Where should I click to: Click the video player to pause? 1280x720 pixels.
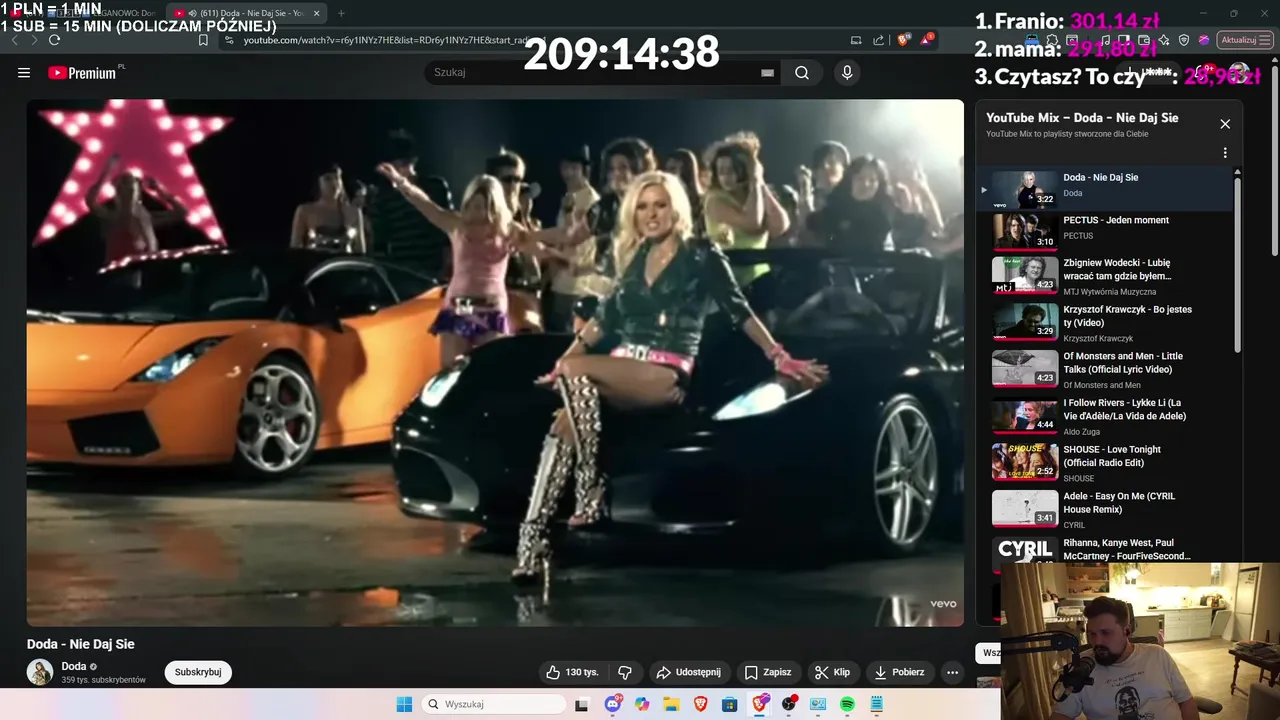click(495, 362)
